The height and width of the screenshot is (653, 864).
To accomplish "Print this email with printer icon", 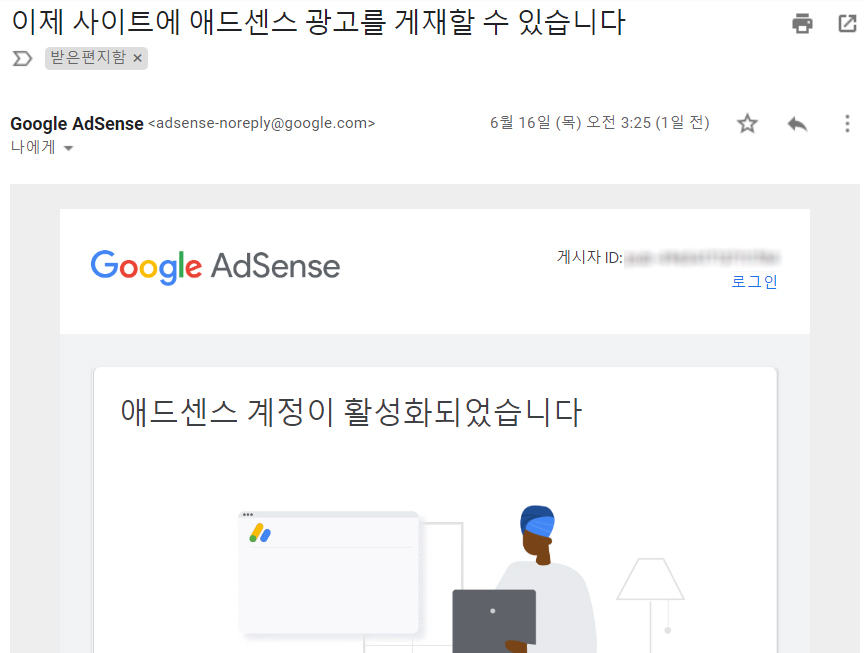I will click(802, 23).
